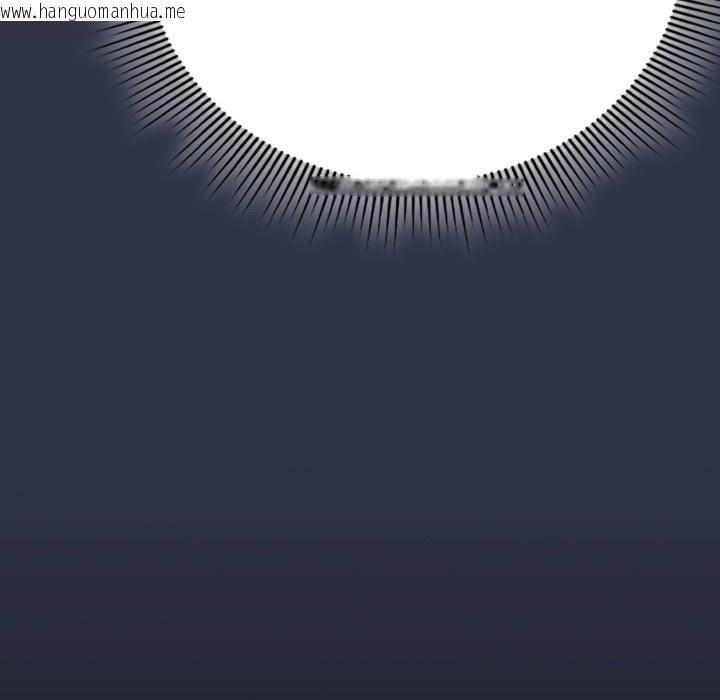This screenshot has width=720, height=700.
Task: Click the bottom left corner of the dark panel
Action: point(15,685)
